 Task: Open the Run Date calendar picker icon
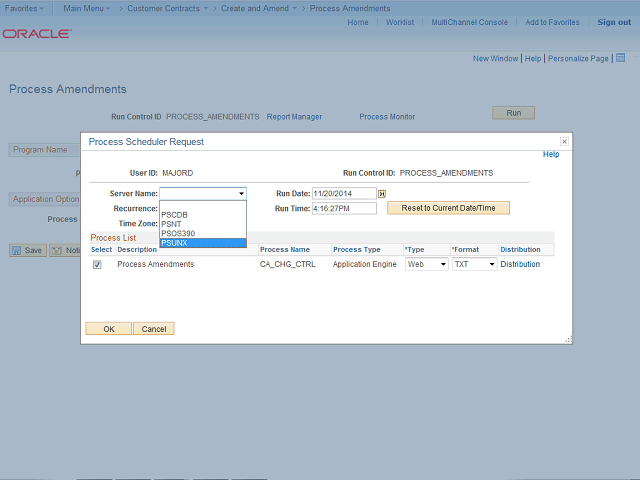[x=382, y=193]
